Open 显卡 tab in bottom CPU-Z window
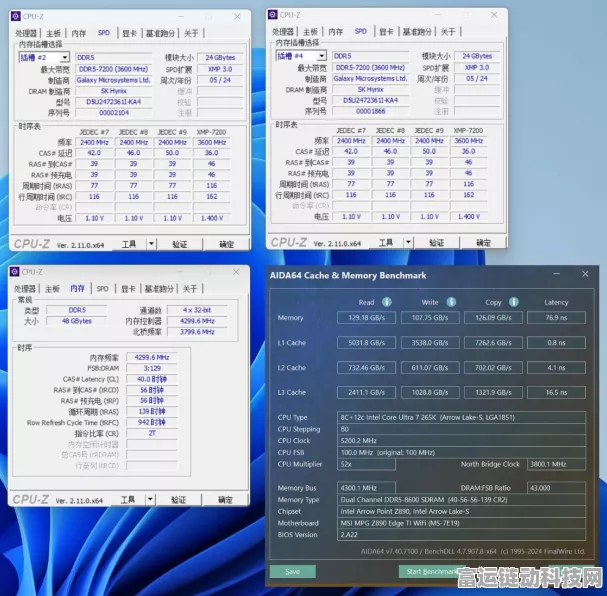The width and height of the screenshot is (607, 596). tap(128, 289)
